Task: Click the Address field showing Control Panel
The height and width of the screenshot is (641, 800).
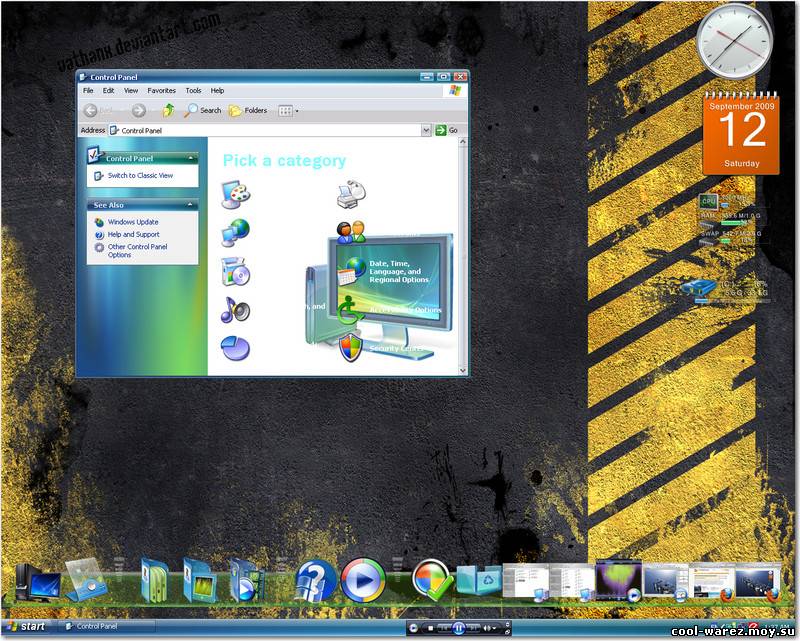Action: [x=265, y=131]
